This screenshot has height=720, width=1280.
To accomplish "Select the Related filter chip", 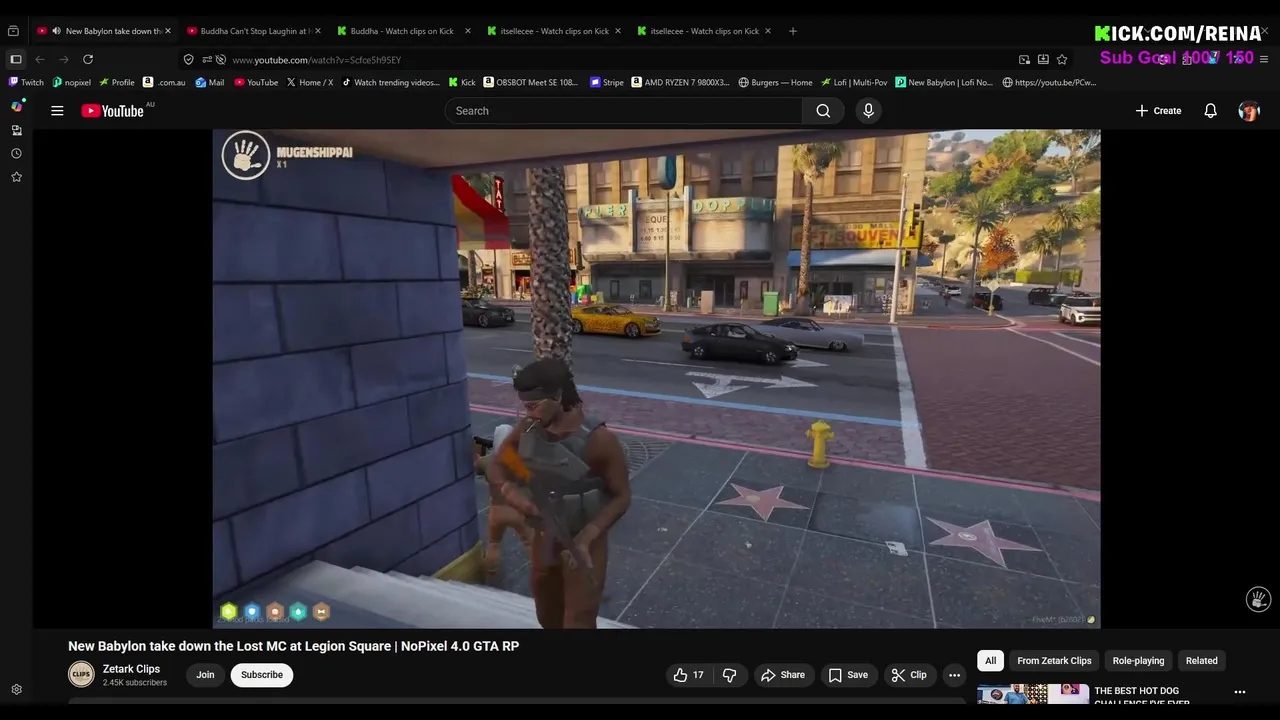I will click(x=1201, y=661).
